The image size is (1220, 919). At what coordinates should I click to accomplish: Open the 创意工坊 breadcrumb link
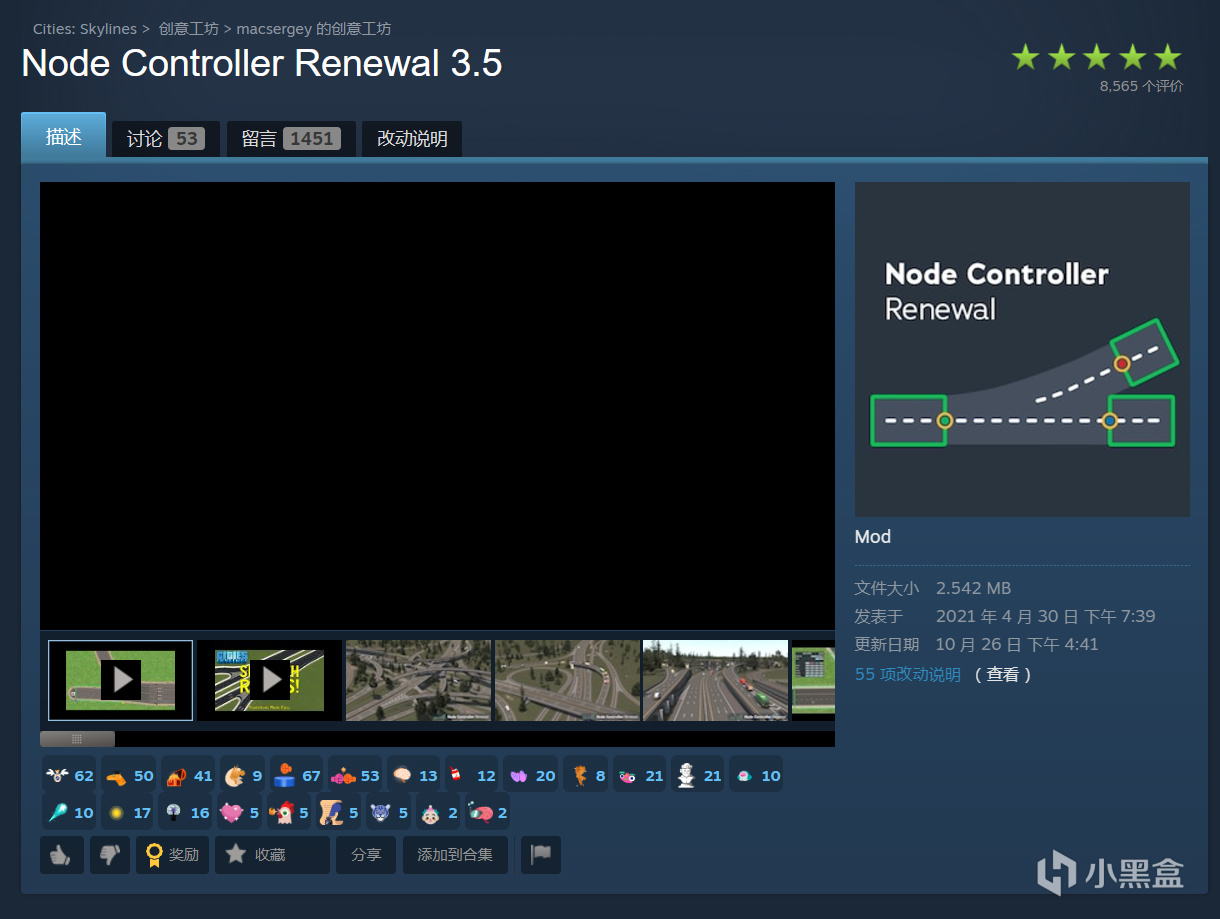tap(188, 29)
